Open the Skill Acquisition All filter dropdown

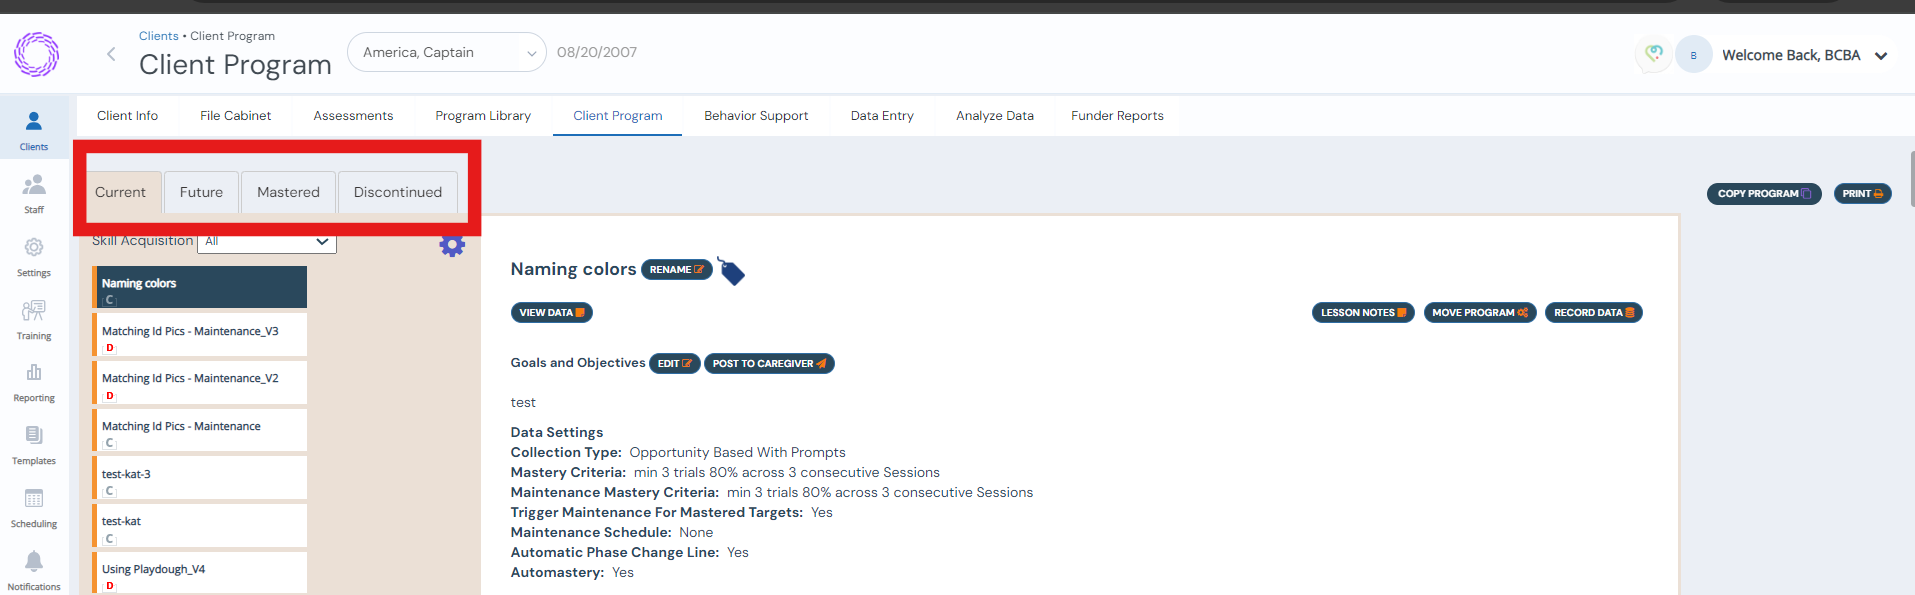tap(267, 241)
